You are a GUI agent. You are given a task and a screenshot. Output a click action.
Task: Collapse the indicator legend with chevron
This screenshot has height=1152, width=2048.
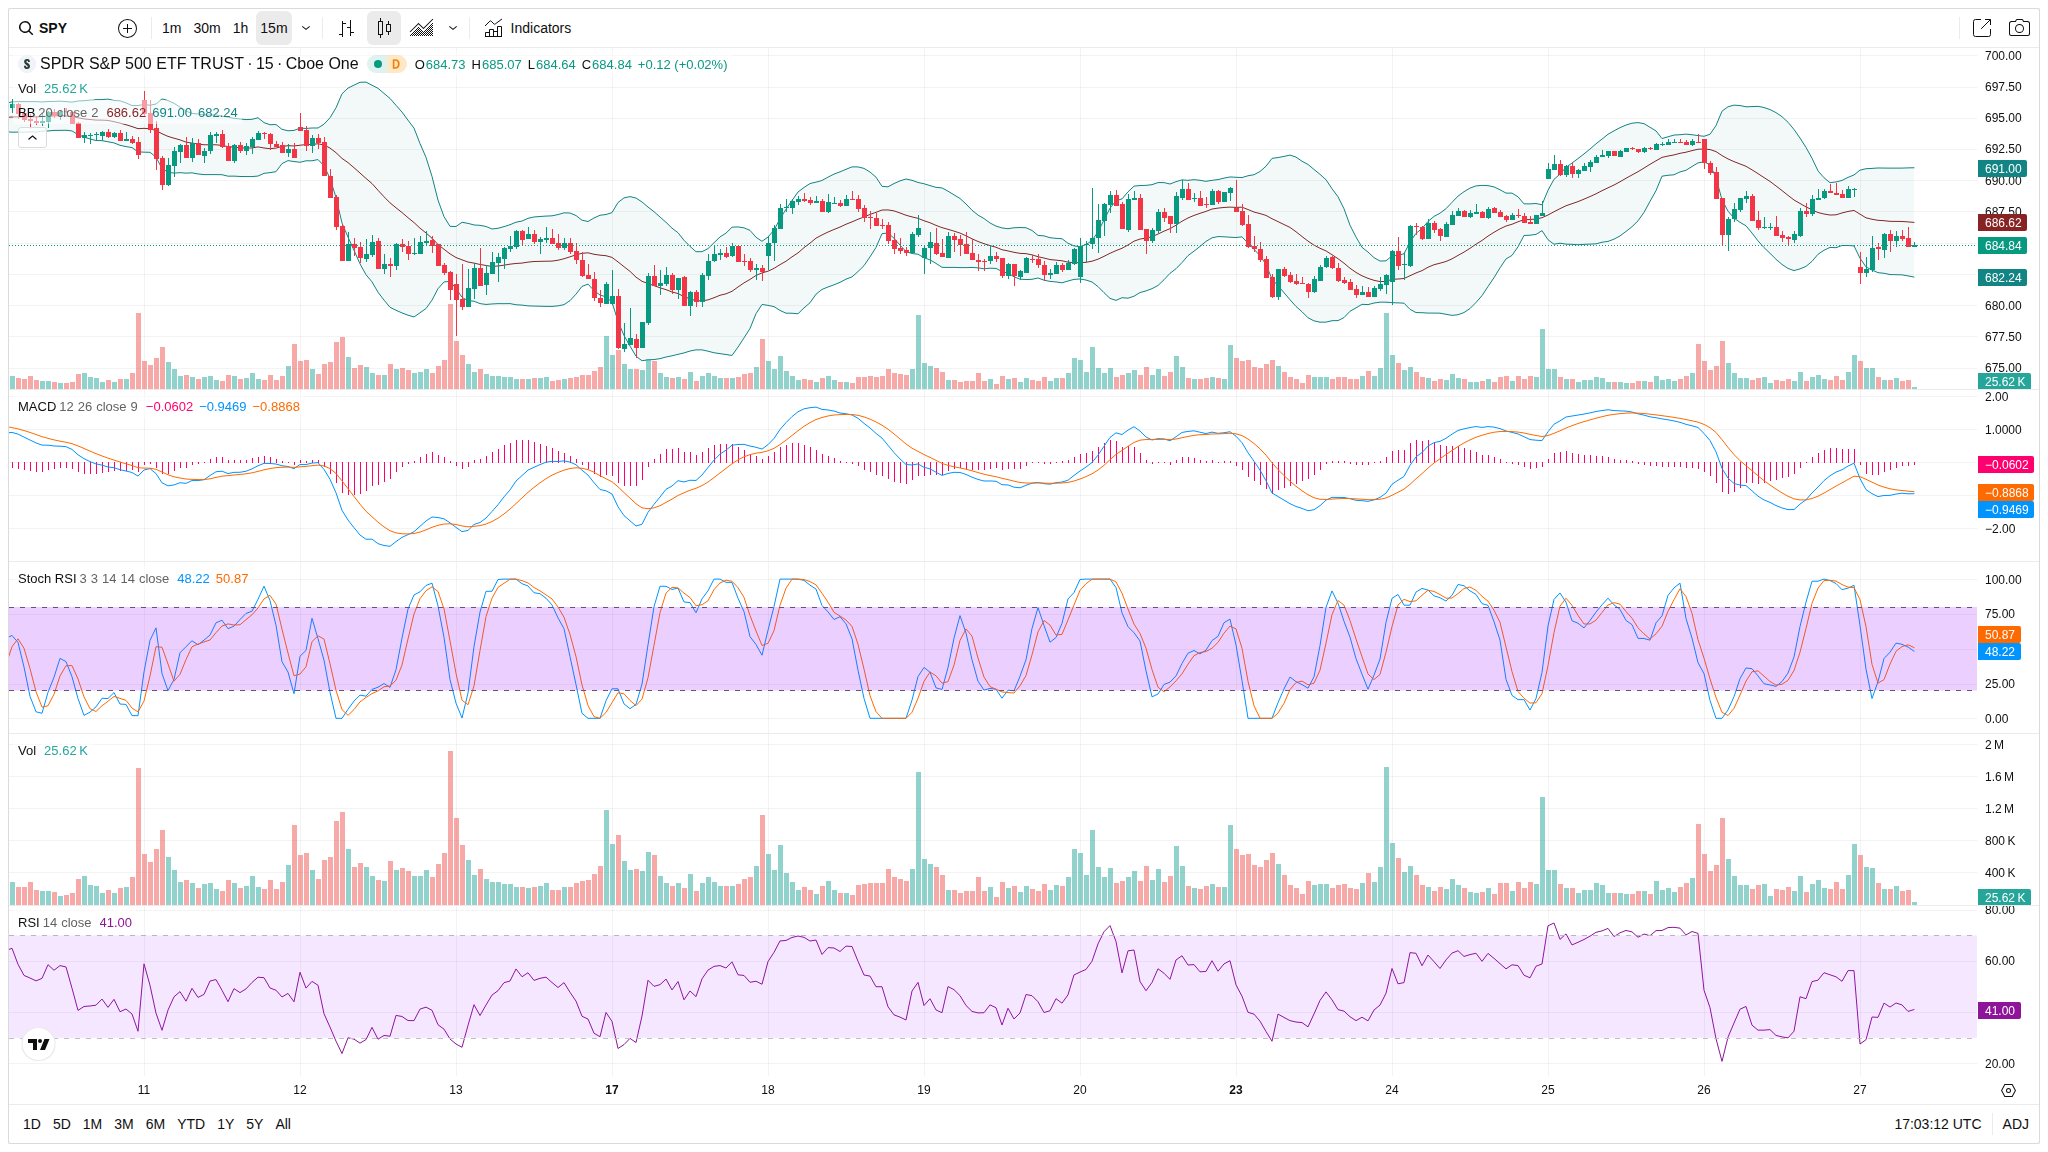click(x=32, y=138)
